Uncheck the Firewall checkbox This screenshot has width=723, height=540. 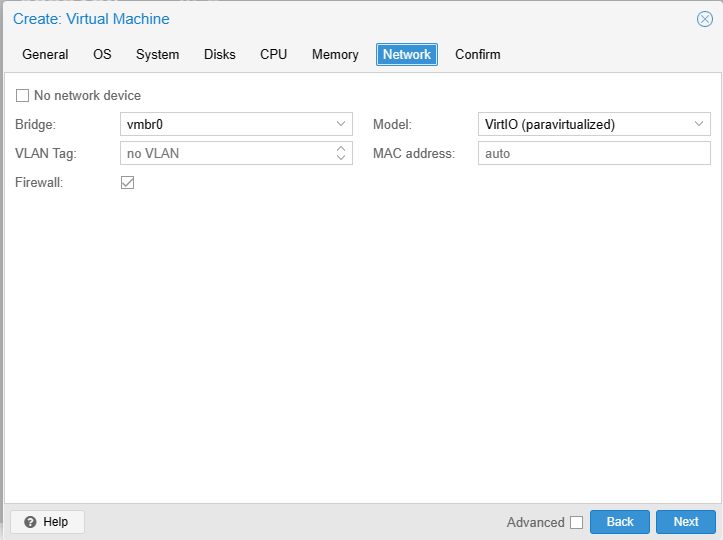click(x=127, y=183)
